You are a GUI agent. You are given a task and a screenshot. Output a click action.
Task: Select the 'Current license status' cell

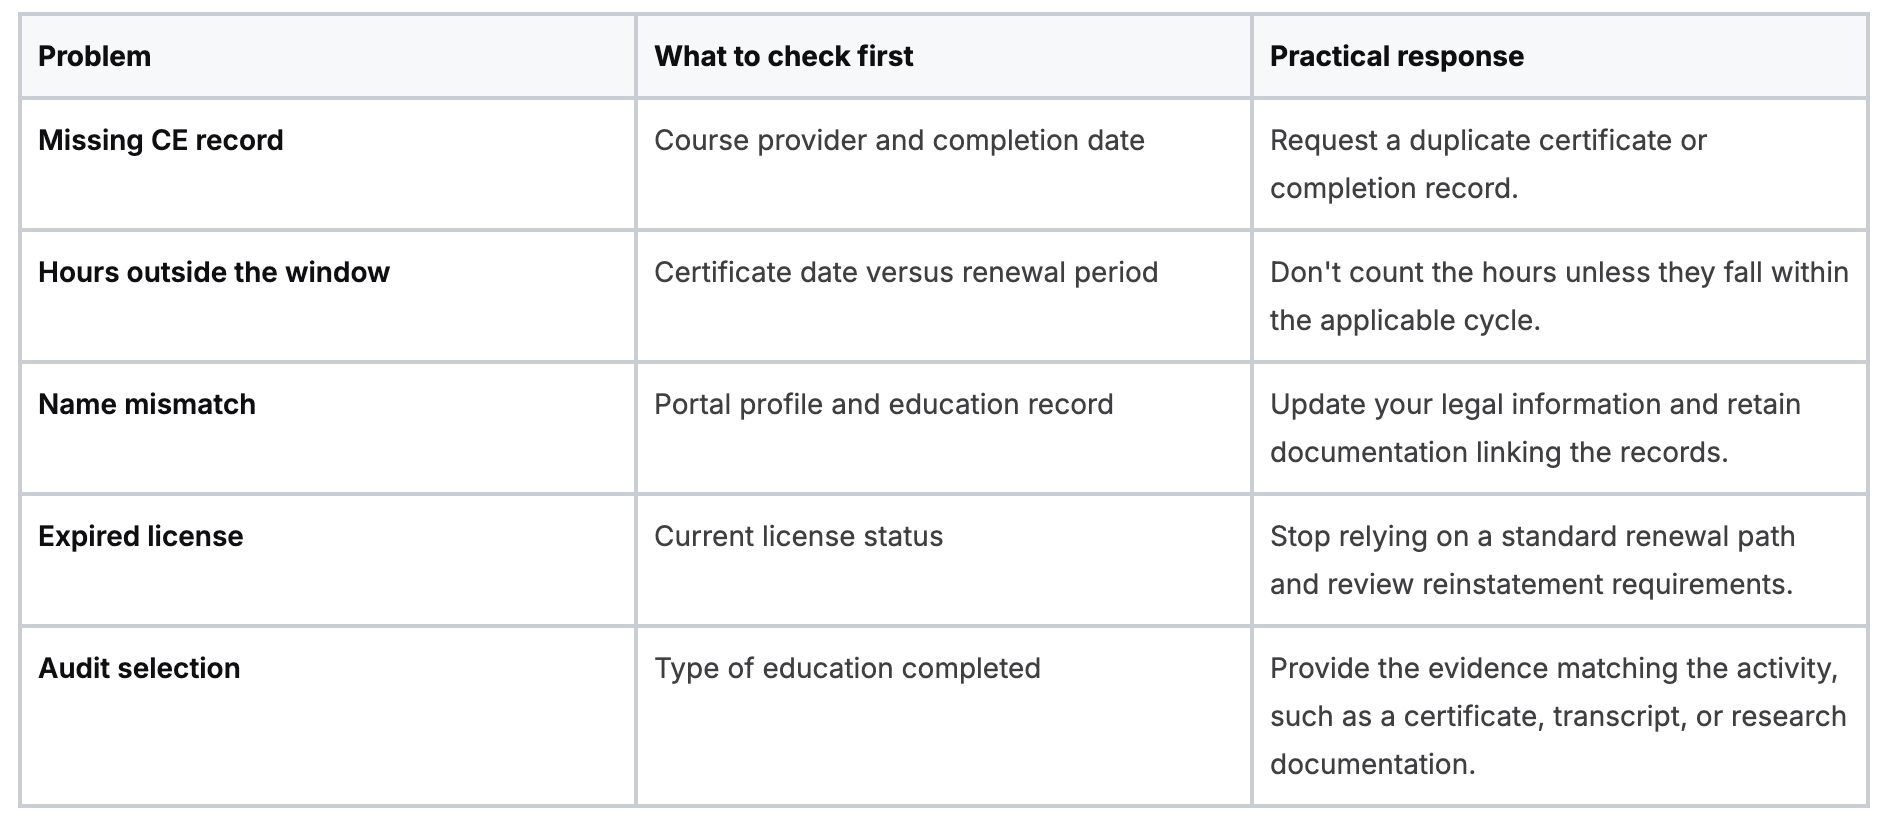(x=798, y=536)
